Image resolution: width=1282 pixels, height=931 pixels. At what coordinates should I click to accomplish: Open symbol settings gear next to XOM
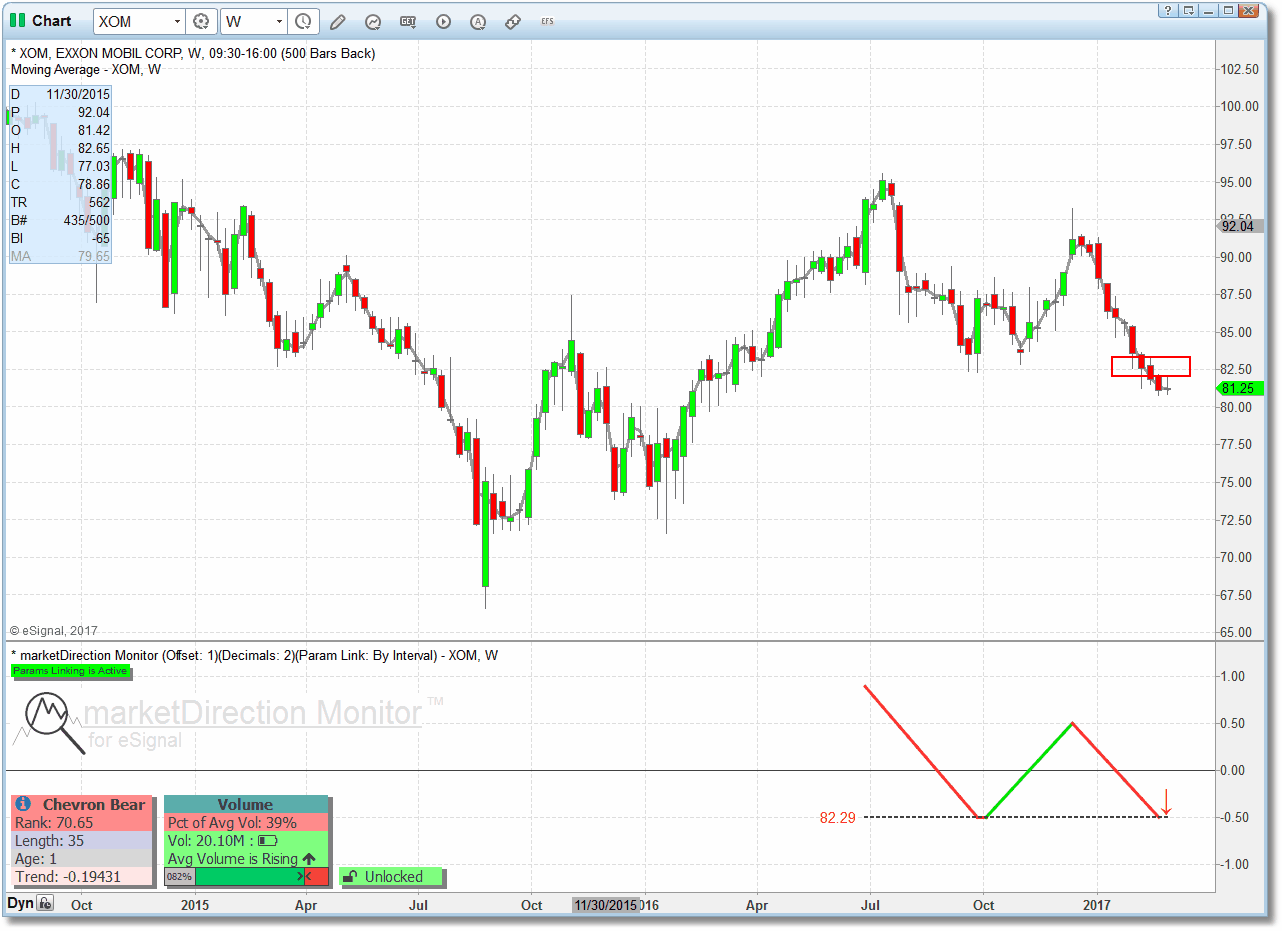point(201,21)
